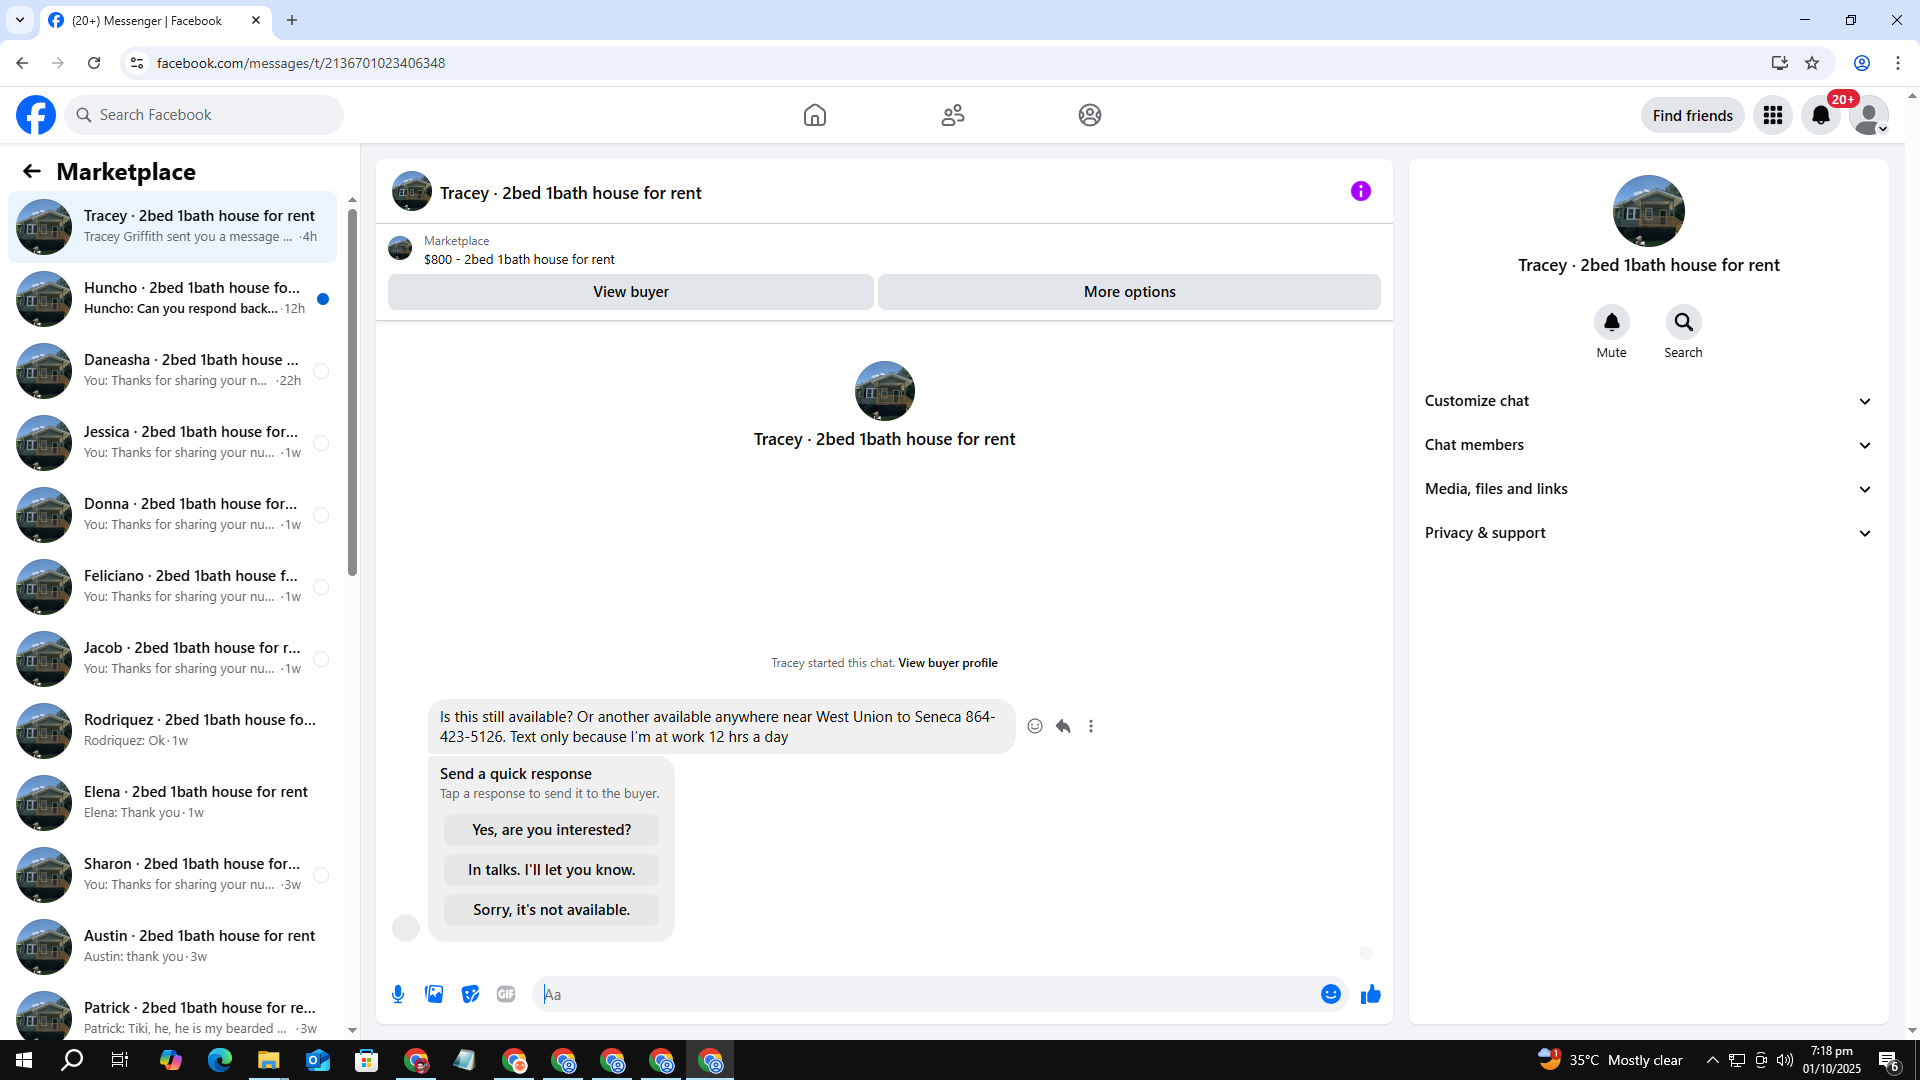Go back from Marketplace using the arrow
1920x1080 pixels.
pyautogui.click(x=32, y=171)
